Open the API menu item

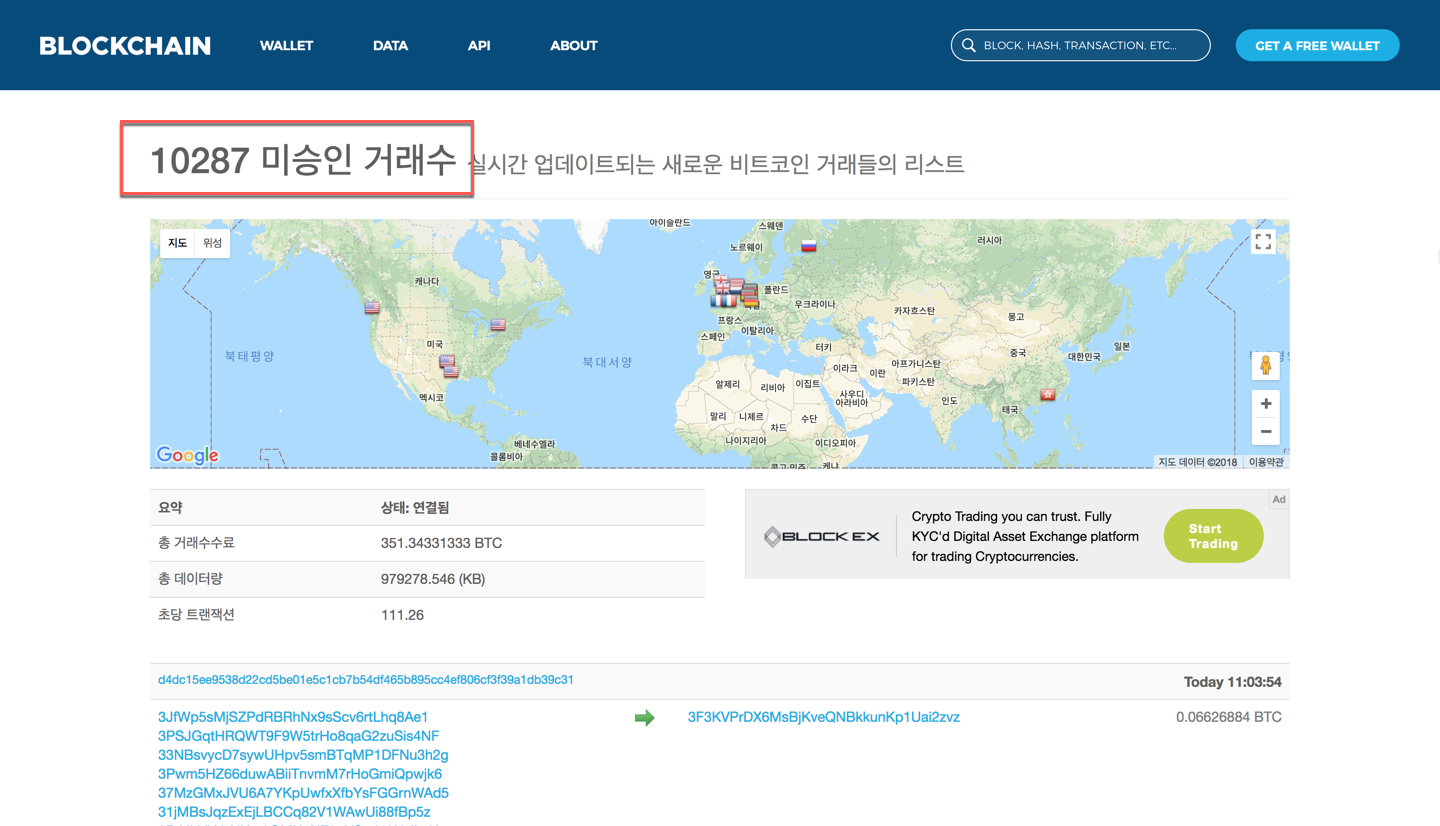pyautogui.click(x=479, y=46)
